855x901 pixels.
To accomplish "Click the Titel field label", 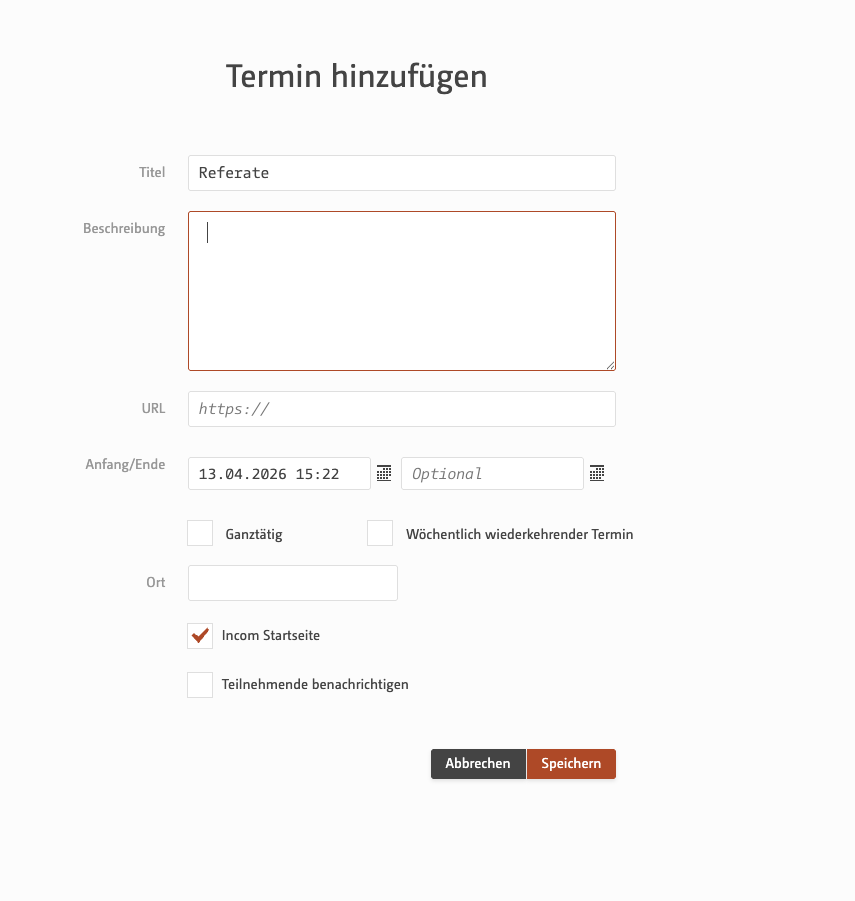I will [x=152, y=172].
